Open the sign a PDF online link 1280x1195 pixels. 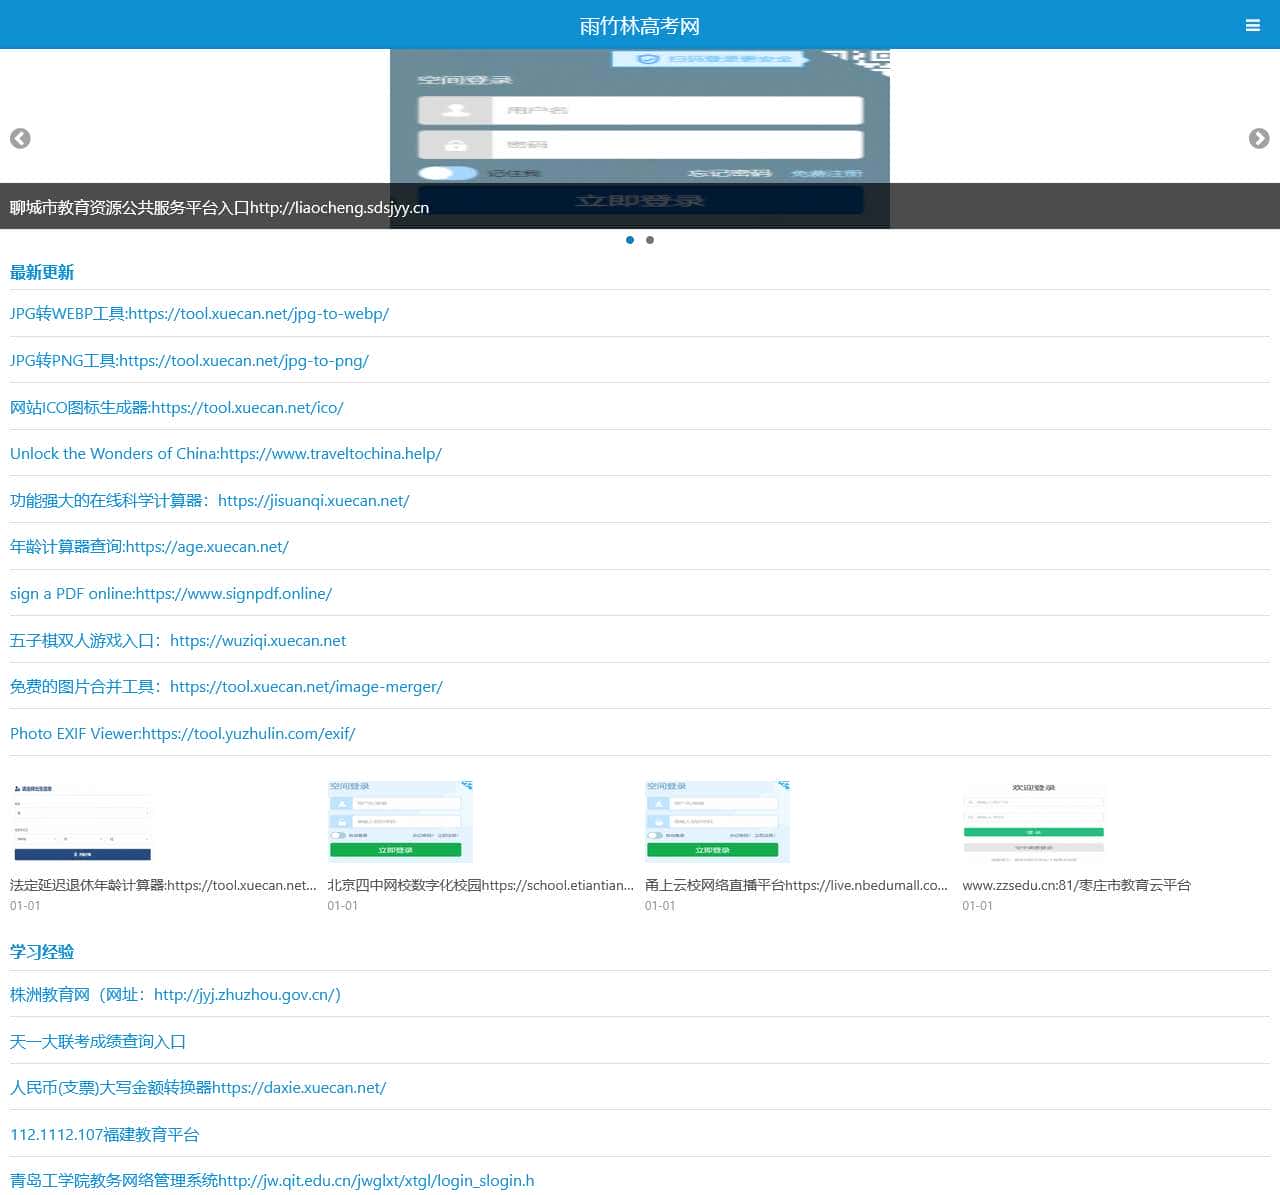(x=170, y=594)
